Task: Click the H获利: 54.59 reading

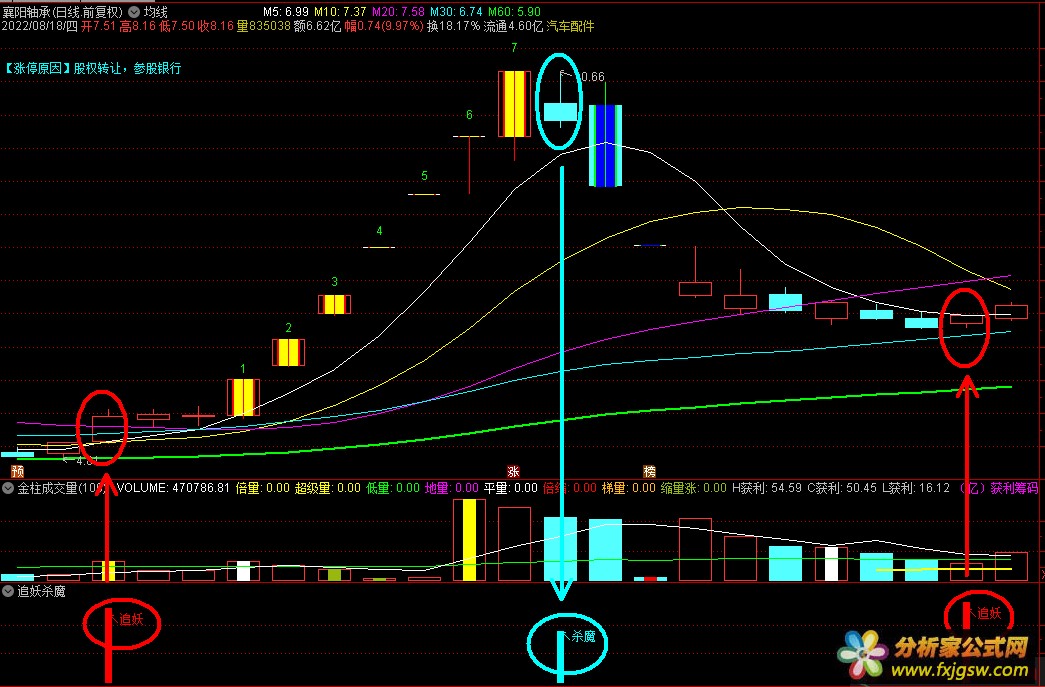Action: 767,488
